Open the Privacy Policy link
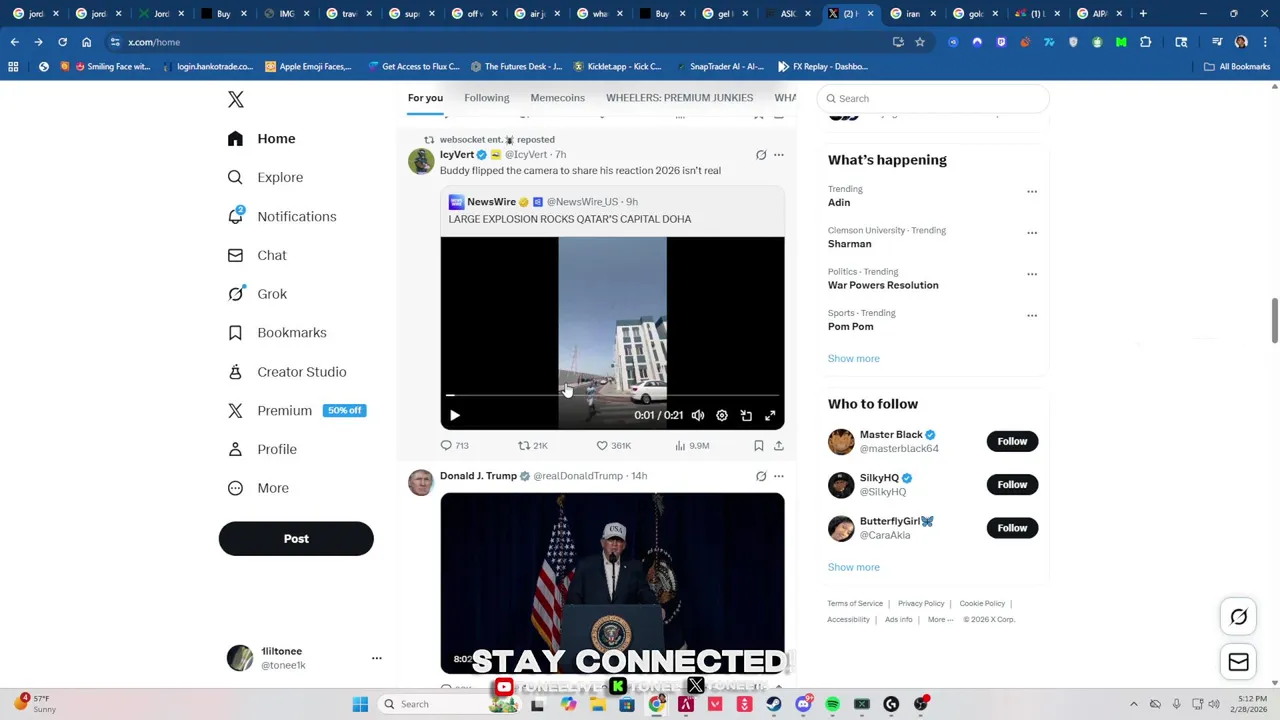 click(x=921, y=604)
